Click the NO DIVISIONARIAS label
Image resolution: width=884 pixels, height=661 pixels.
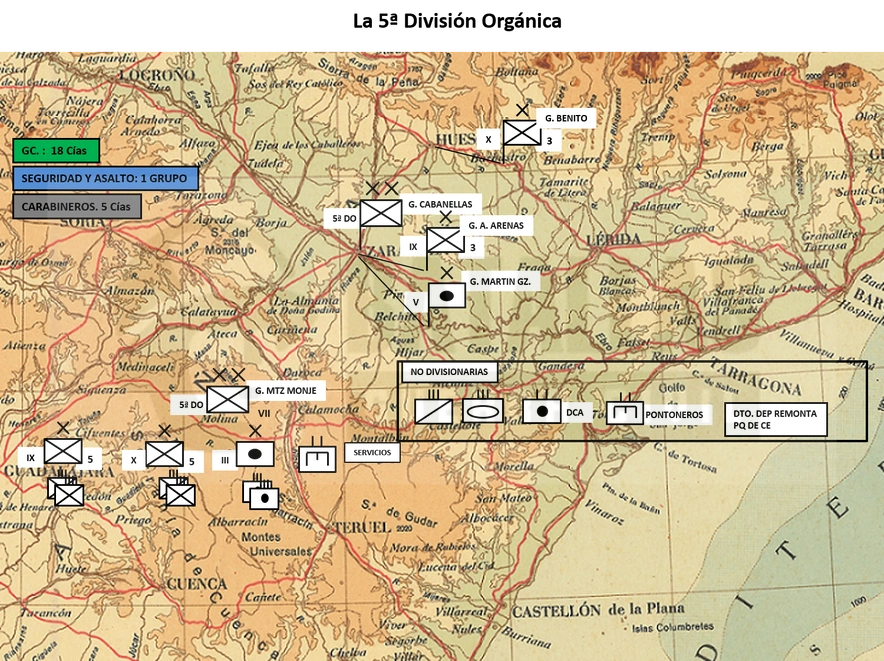[449, 372]
